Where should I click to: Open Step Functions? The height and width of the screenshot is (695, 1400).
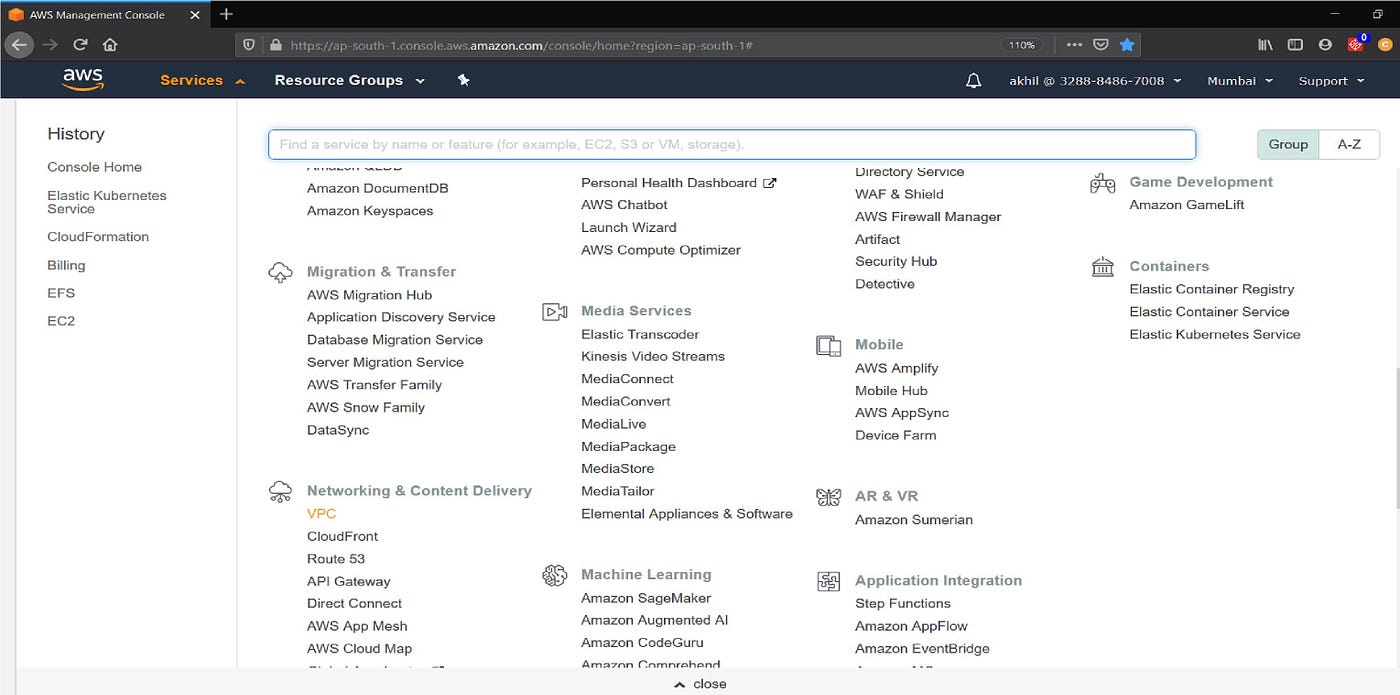(903, 604)
